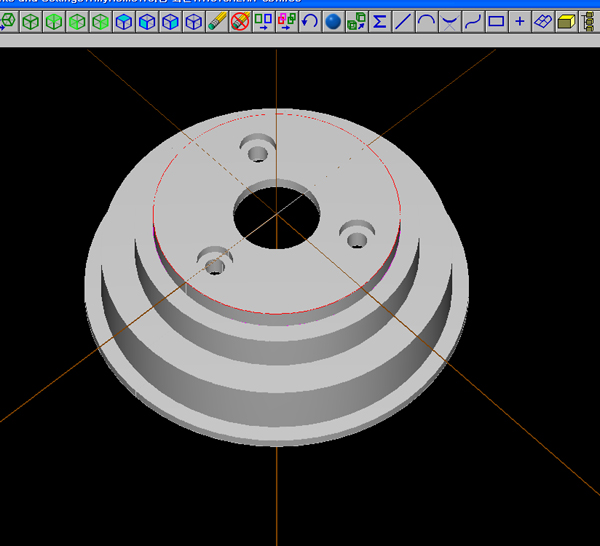This screenshot has width=600, height=546.
Task: Switch to Front view blue cube icon
Action: [x=147, y=21]
